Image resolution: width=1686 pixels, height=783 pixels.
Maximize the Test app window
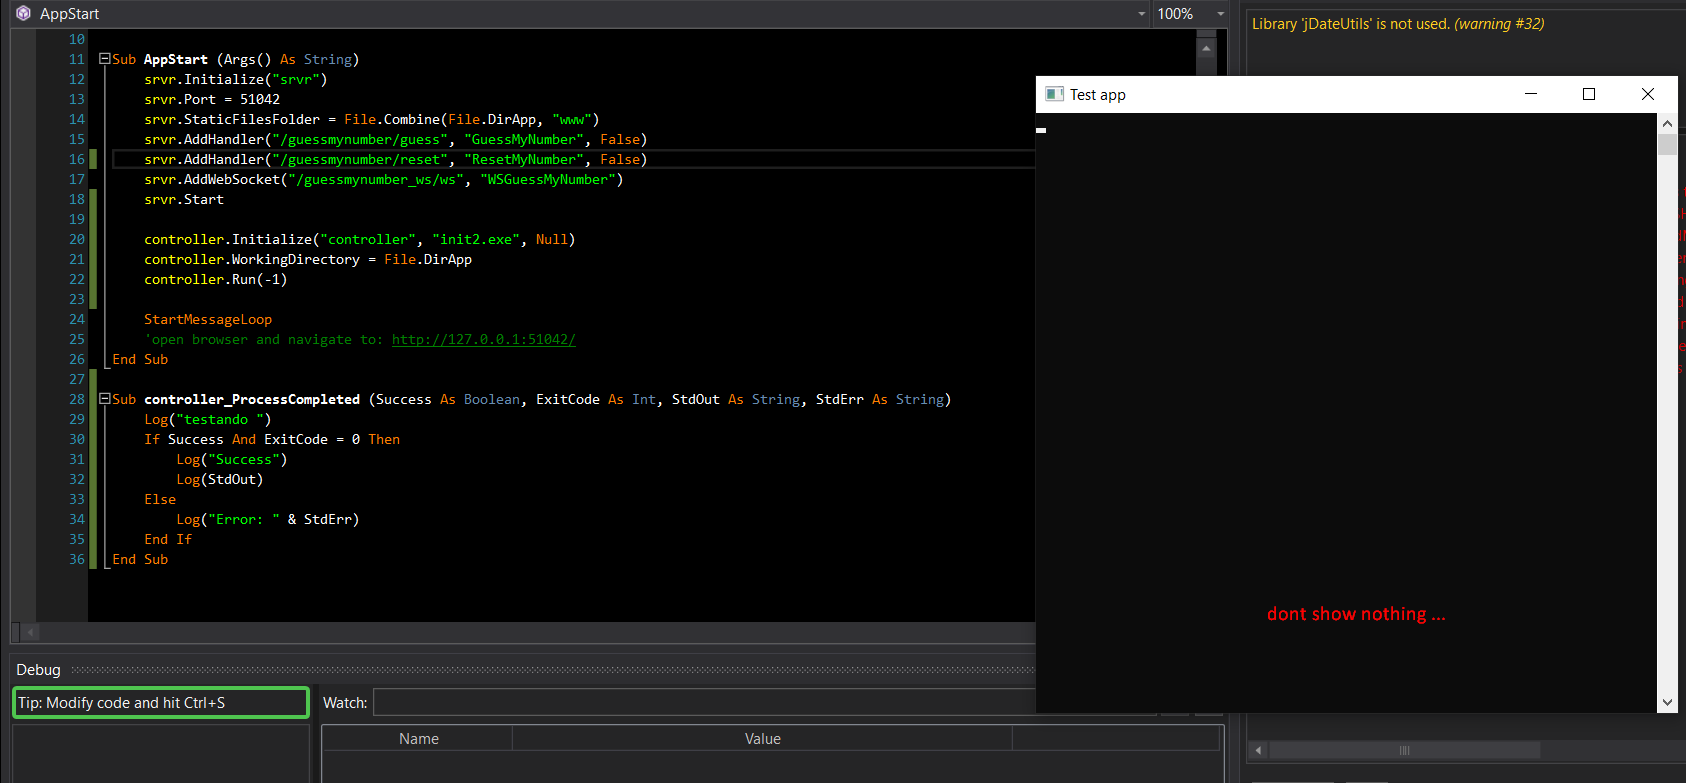pyautogui.click(x=1589, y=94)
